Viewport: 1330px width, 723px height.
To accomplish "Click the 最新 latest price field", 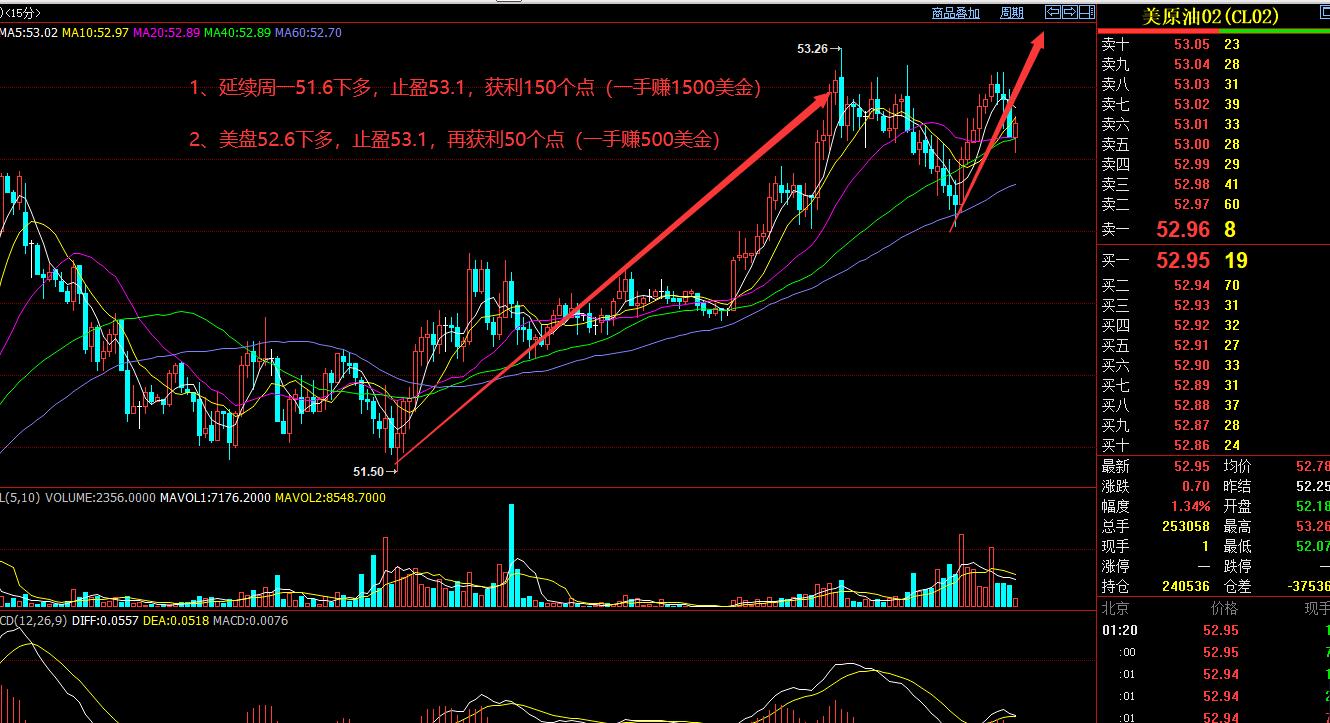I will click(1156, 466).
